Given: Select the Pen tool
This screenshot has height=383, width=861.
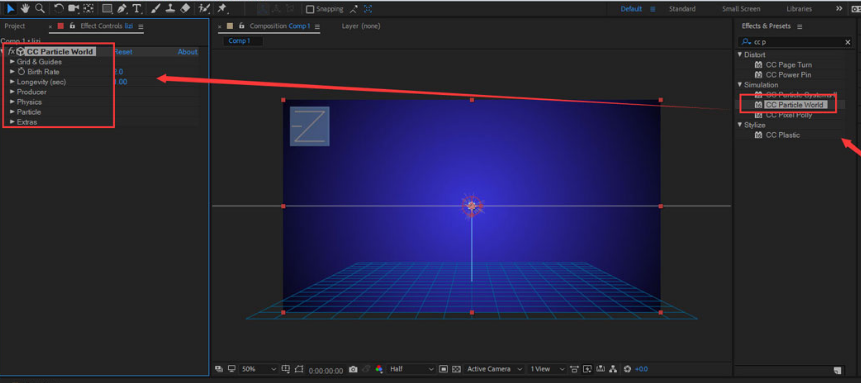Looking at the screenshot, I should coord(122,9).
